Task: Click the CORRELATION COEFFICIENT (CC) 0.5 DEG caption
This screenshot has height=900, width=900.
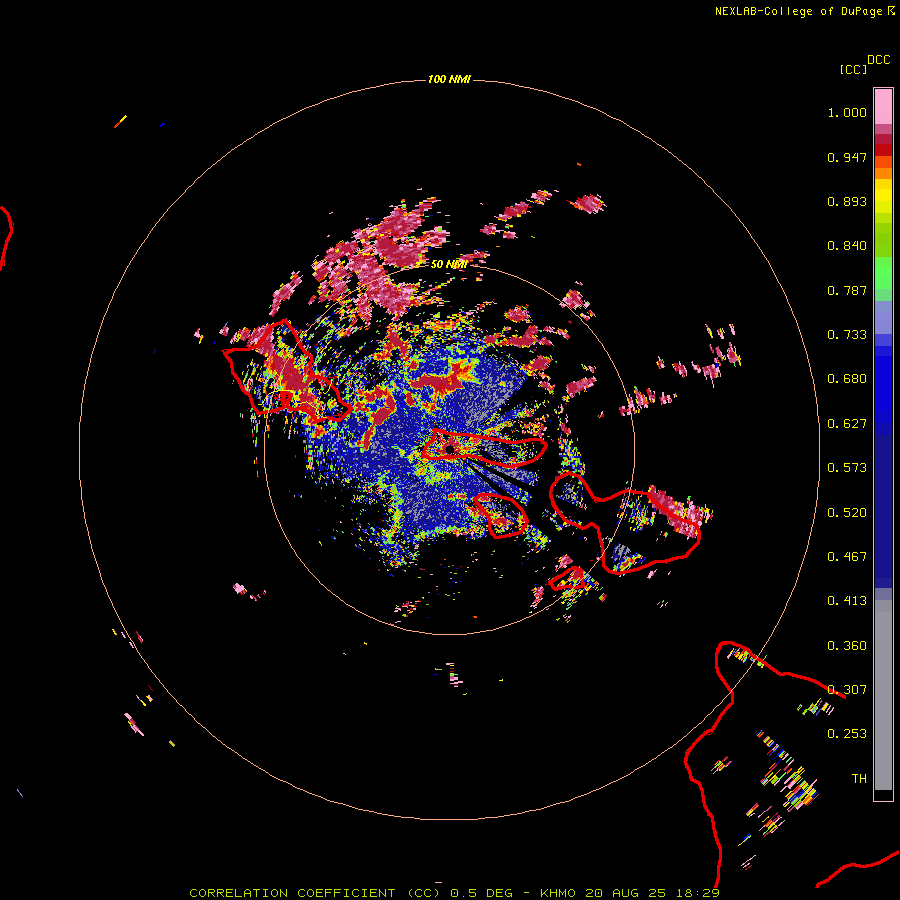Action: pos(350,893)
